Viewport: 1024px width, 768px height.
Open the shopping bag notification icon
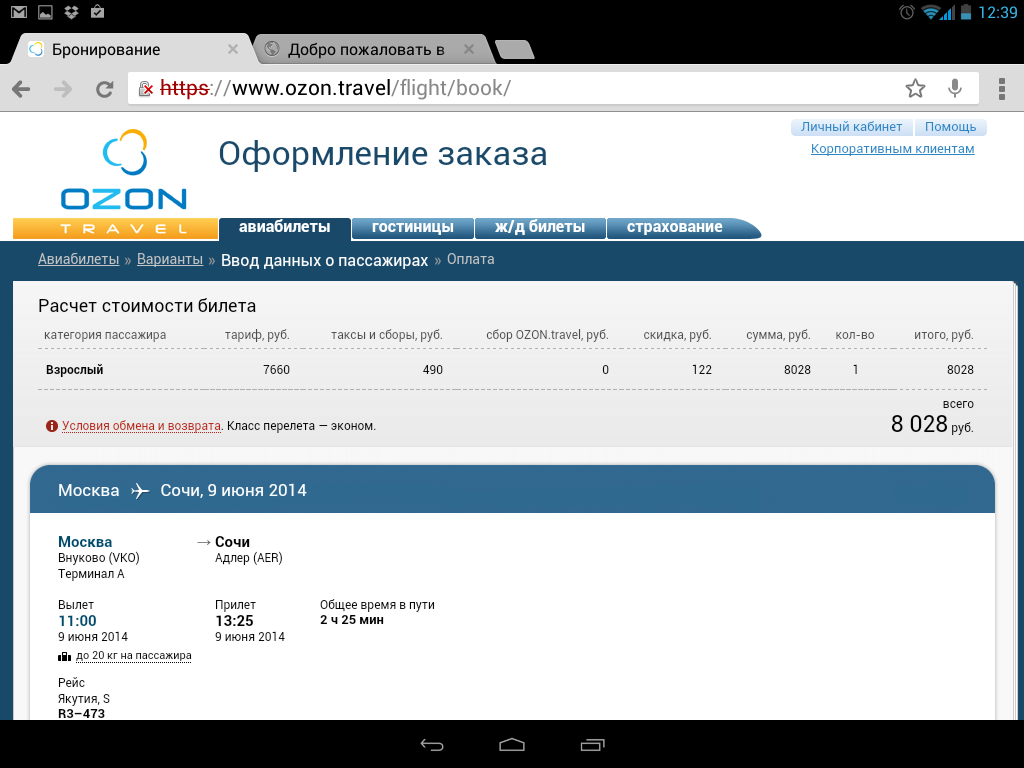[x=97, y=12]
